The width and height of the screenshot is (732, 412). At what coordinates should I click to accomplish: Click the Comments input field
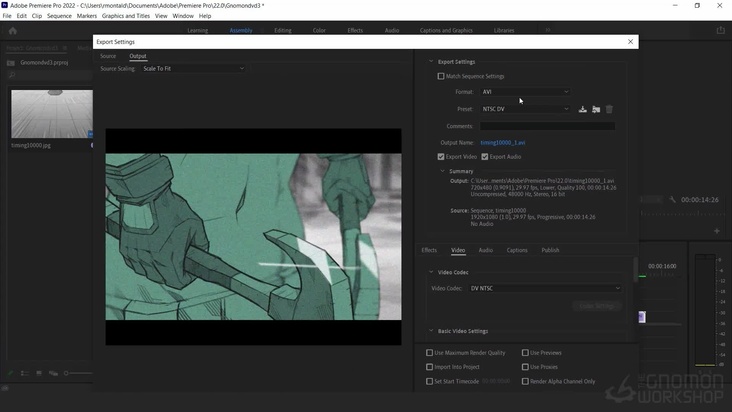[547, 126]
